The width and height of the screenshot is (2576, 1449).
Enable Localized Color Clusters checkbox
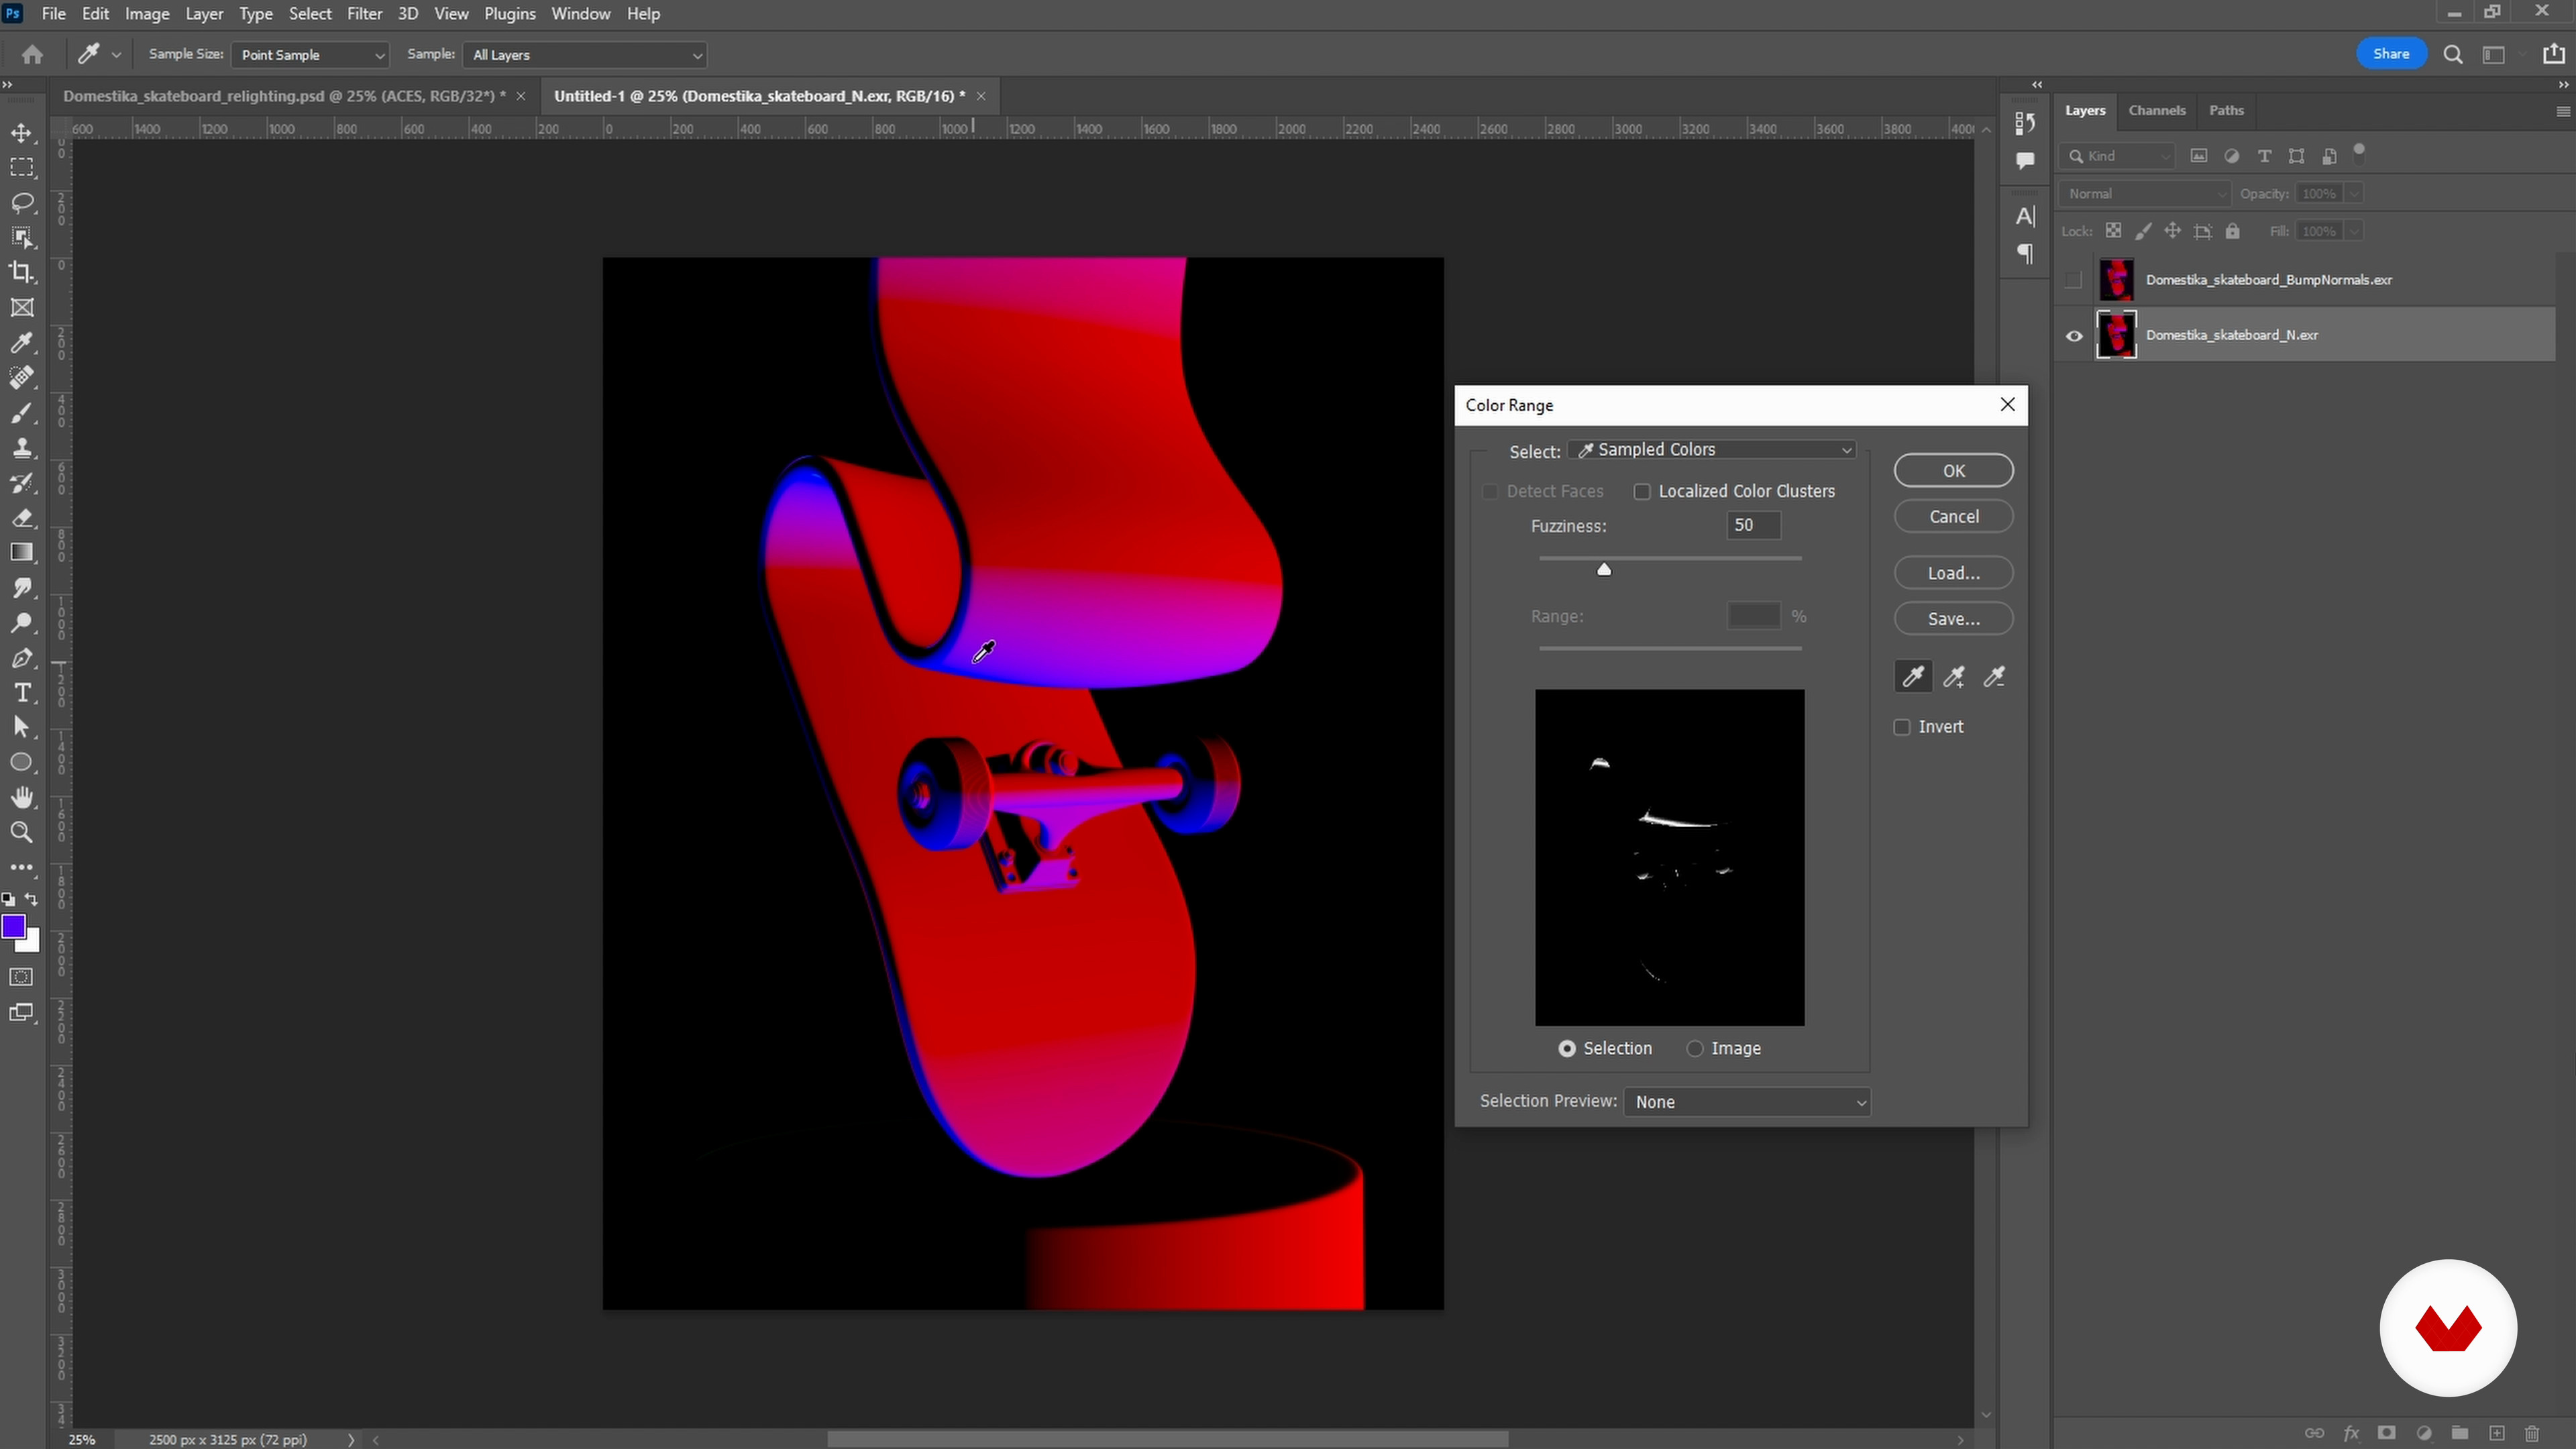[x=1642, y=491]
